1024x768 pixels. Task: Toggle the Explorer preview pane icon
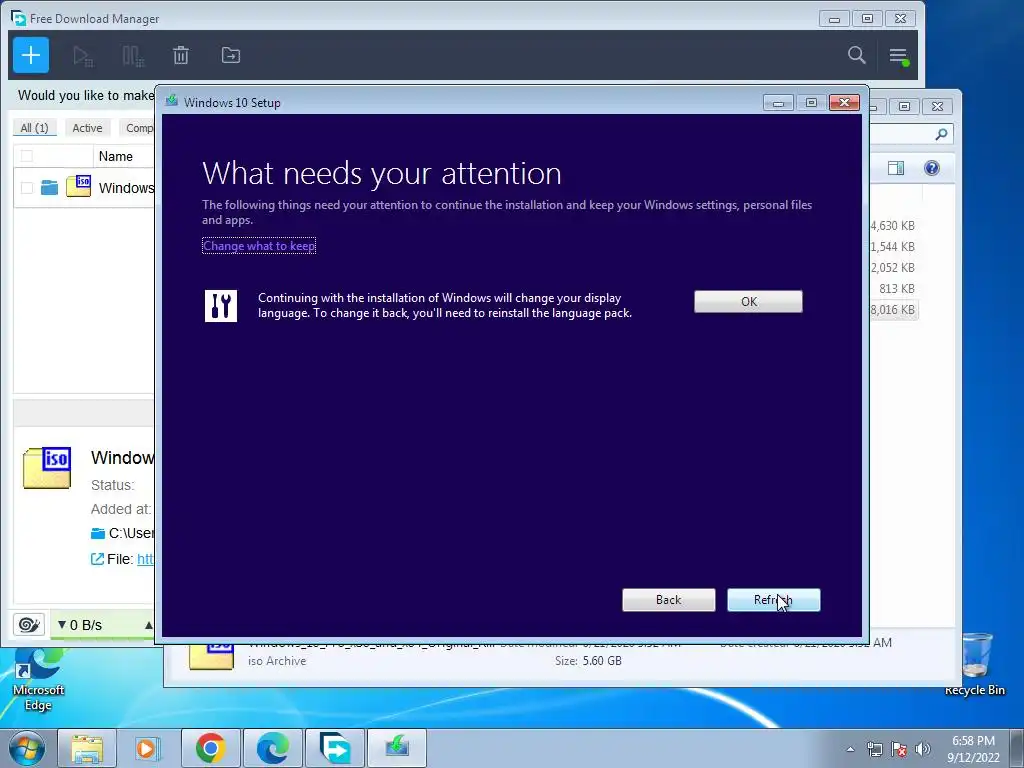point(896,168)
